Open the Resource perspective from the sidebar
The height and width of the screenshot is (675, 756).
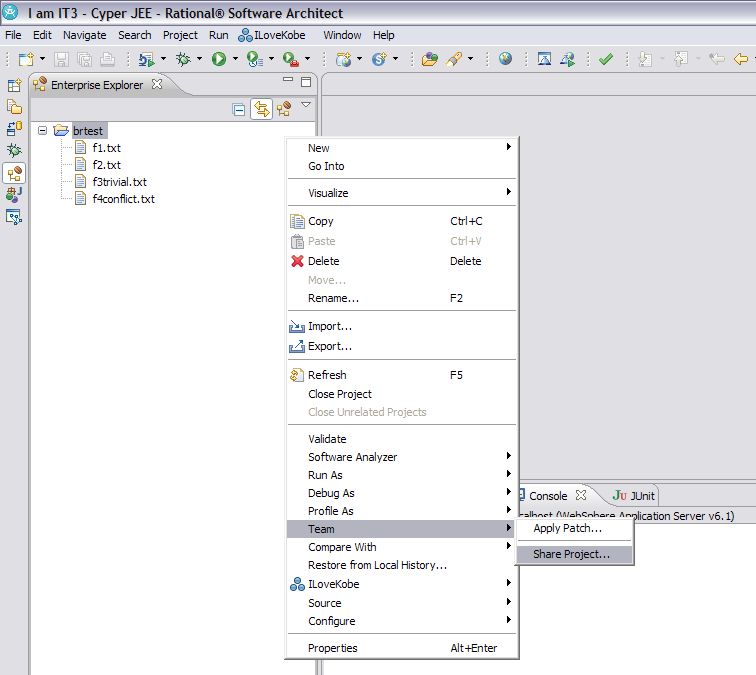click(14, 107)
